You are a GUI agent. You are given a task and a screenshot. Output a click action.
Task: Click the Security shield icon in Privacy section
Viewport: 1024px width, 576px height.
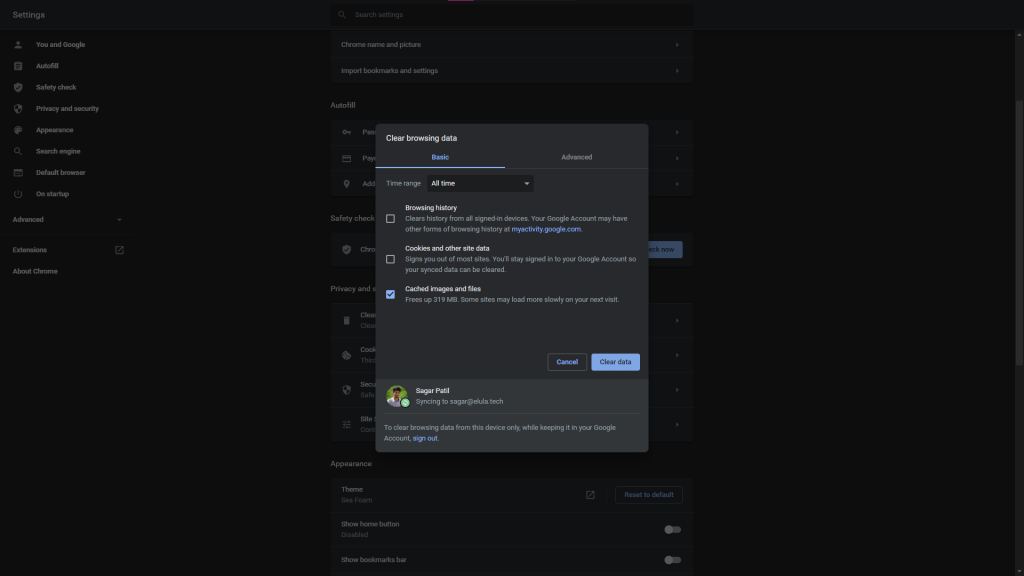click(347, 390)
